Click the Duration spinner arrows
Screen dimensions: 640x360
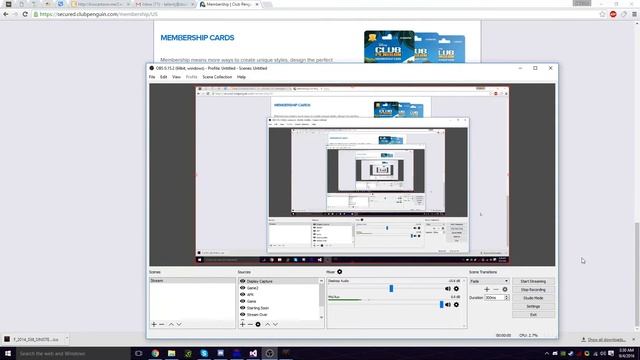click(507, 298)
